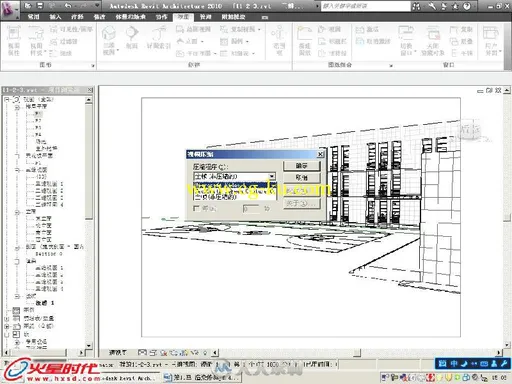
Task: Switch to the Home (常用) ribbon tab
Action: [x=33, y=17]
